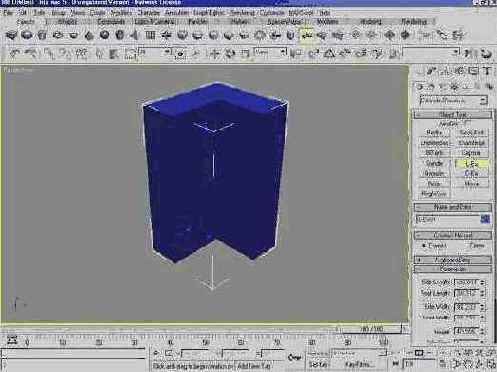Open the named selection sets dropdown
This screenshot has width=497, height=372.
coord(431,52)
